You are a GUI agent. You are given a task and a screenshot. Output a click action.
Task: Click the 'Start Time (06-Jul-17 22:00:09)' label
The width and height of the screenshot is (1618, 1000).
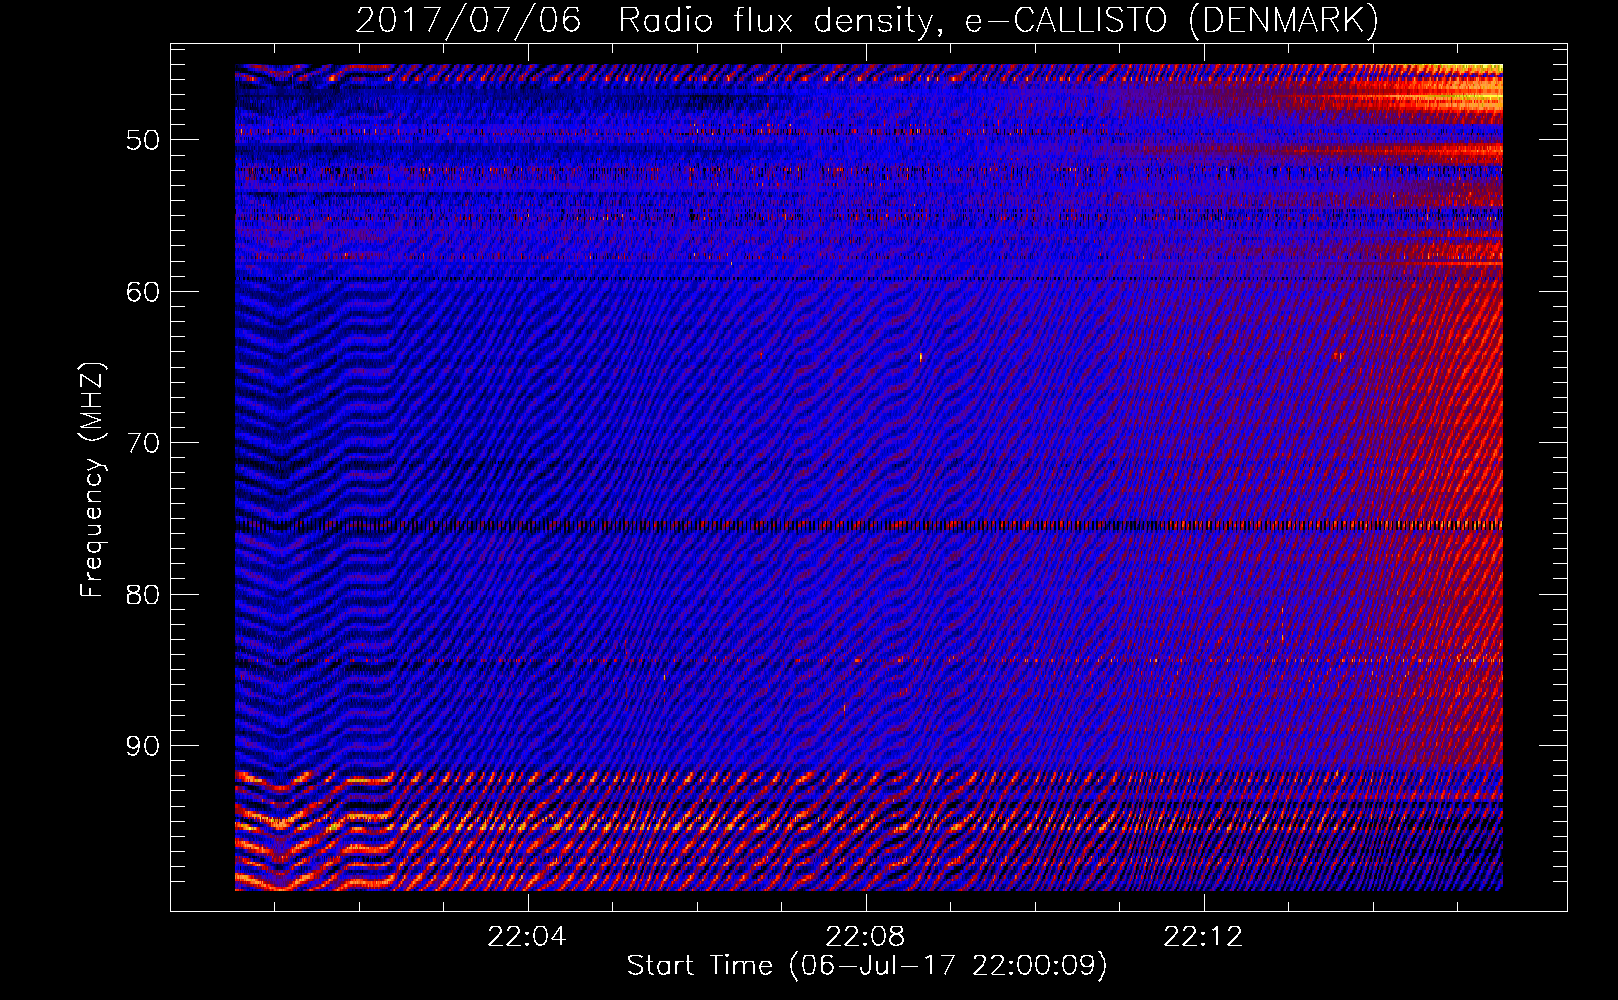[x=867, y=966]
